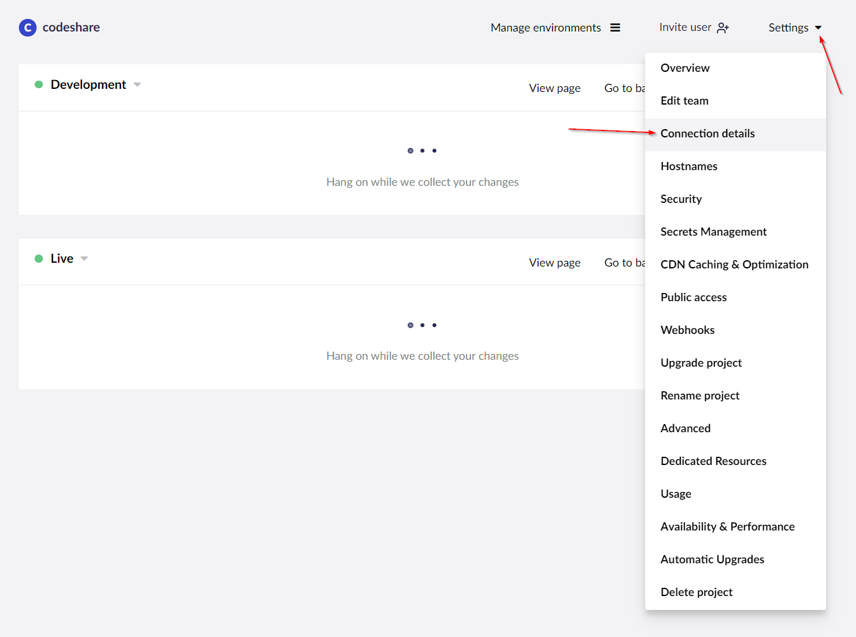Click the codeshare logo icon
This screenshot has height=637, width=856.
coord(28,28)
